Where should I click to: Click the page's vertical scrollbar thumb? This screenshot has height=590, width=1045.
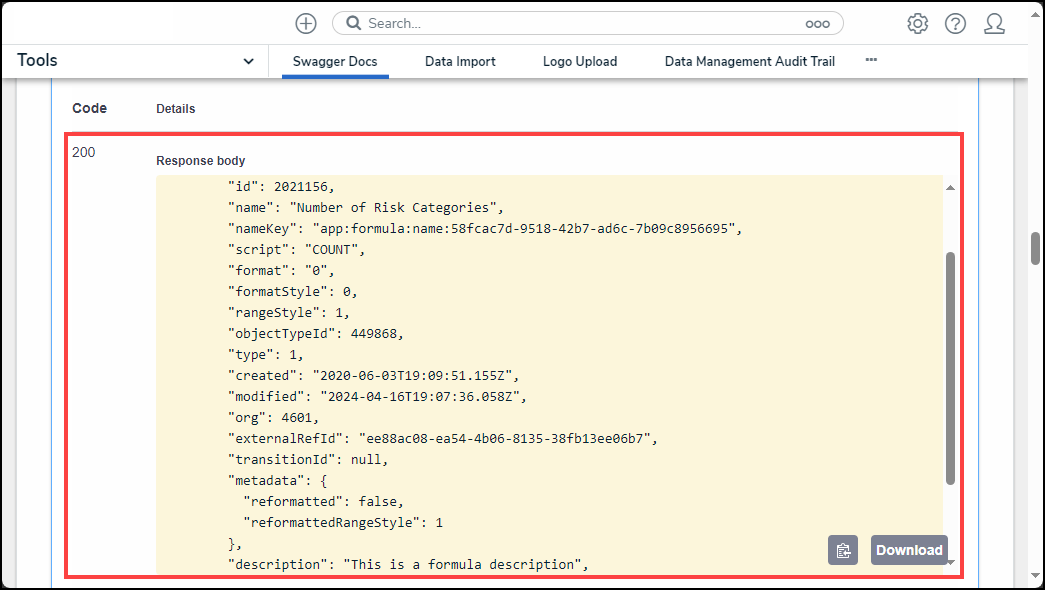pyautogui.click(x=1036, y=248)
